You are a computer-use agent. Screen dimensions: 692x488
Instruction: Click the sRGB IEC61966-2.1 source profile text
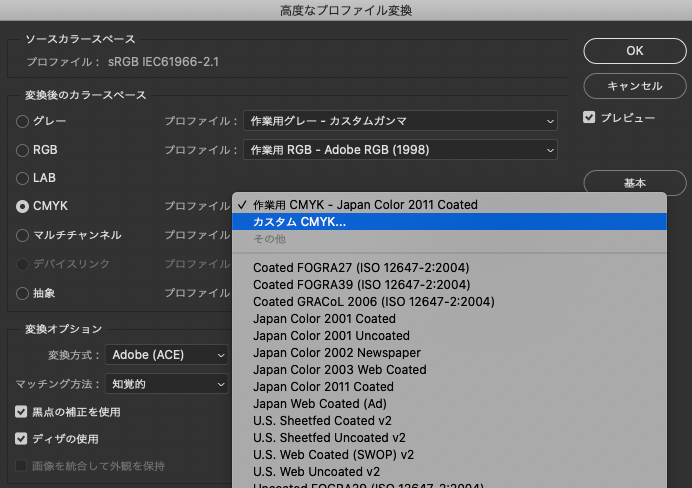pos(163,62)
